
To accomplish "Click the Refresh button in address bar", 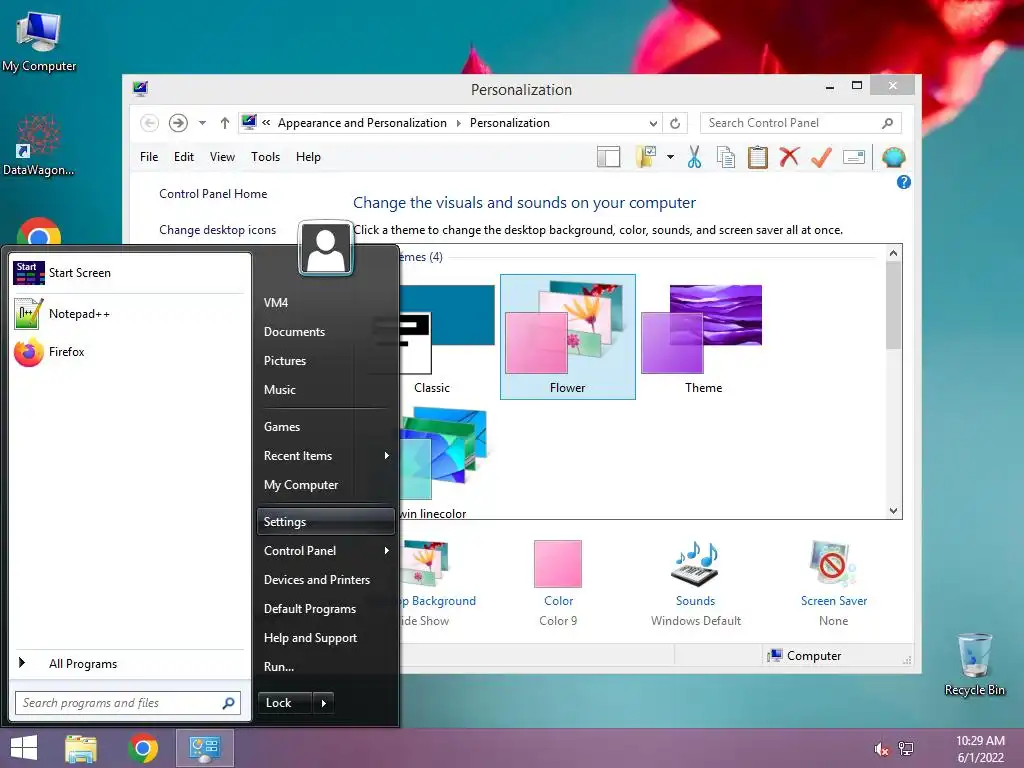I will (x=675, y=123).
